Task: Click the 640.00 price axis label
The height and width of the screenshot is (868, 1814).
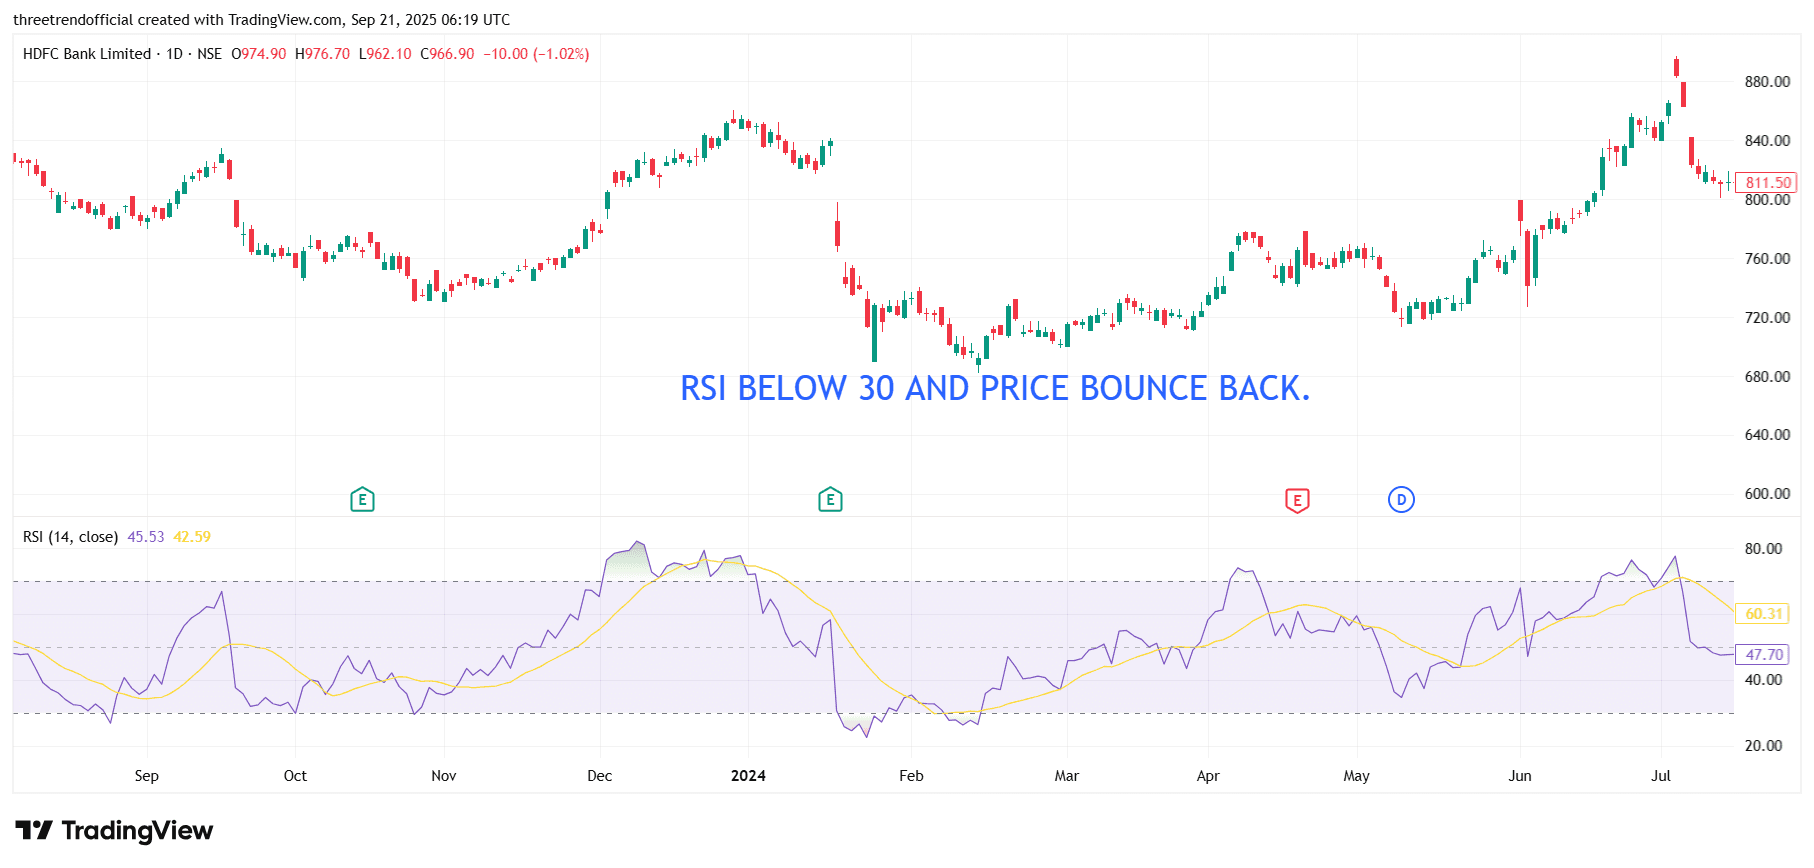Action: (1767, 435)
